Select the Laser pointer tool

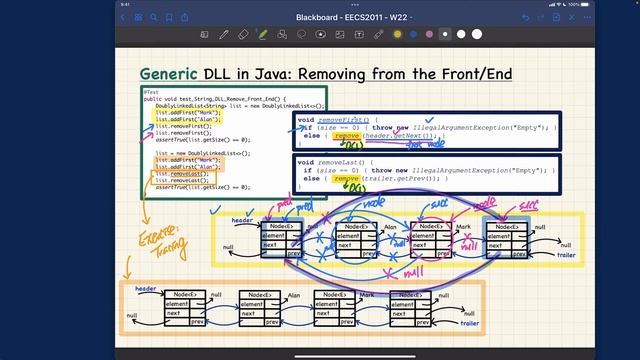point(378,35)
